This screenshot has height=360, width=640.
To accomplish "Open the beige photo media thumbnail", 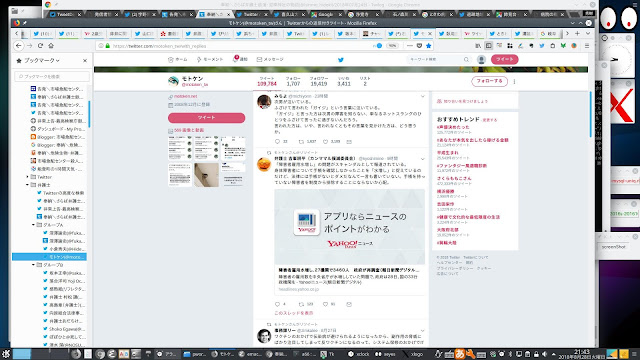I will coord(206,175).
